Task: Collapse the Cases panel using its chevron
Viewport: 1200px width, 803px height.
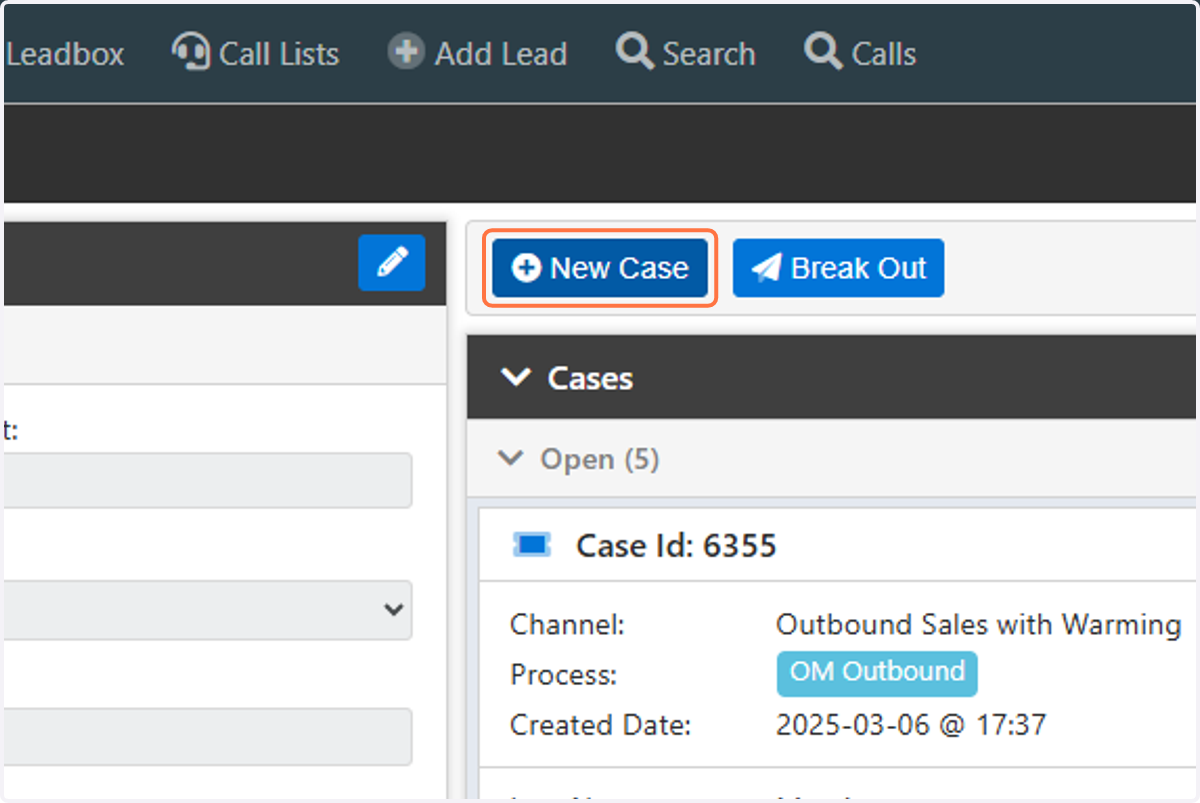Action: pos(516,378)
